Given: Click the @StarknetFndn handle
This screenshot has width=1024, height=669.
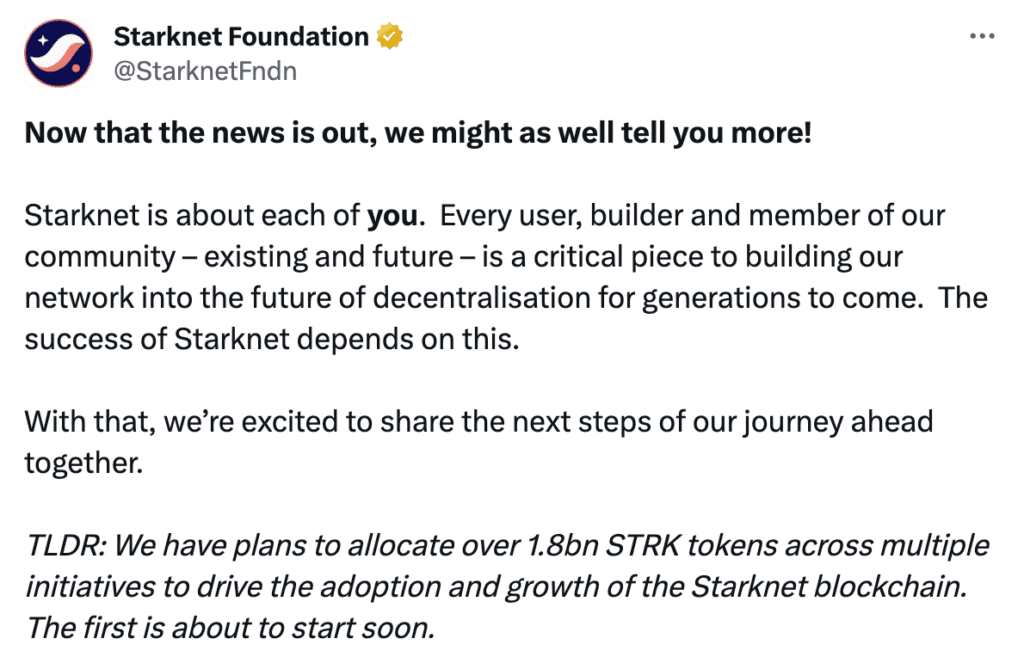Looking at the screenshot, I should pyautogui.click(x=206, y=70).
